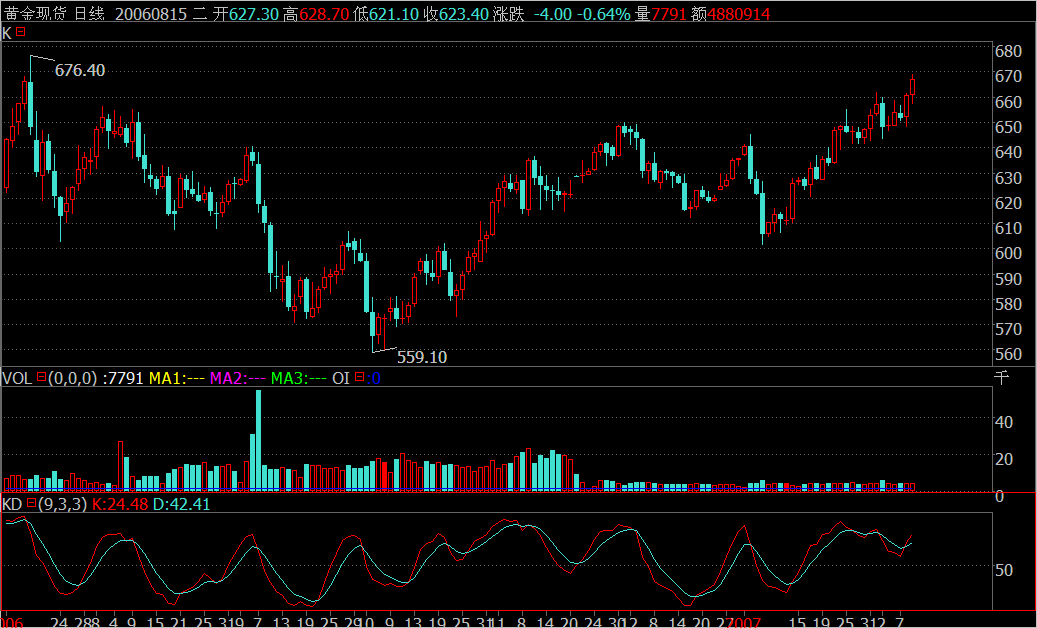Click the volume 量7791 in header
1037x628 pixels.
(659, 14)
